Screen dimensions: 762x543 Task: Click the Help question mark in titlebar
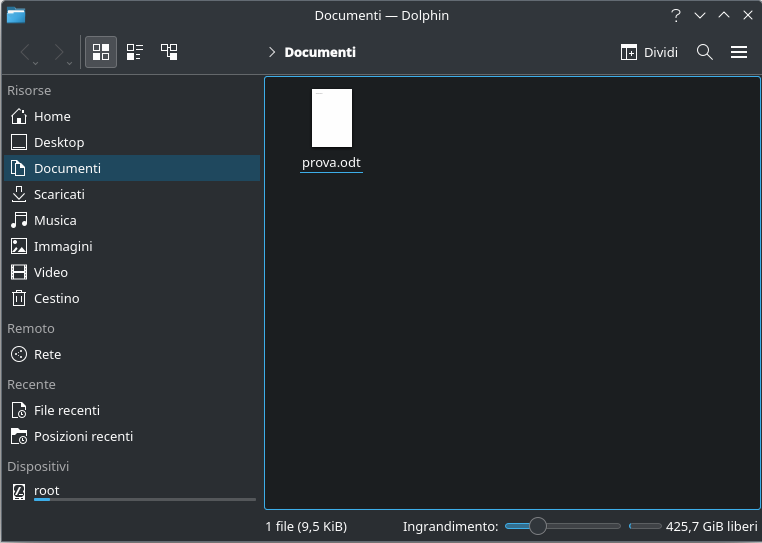[x=676, y=15]
